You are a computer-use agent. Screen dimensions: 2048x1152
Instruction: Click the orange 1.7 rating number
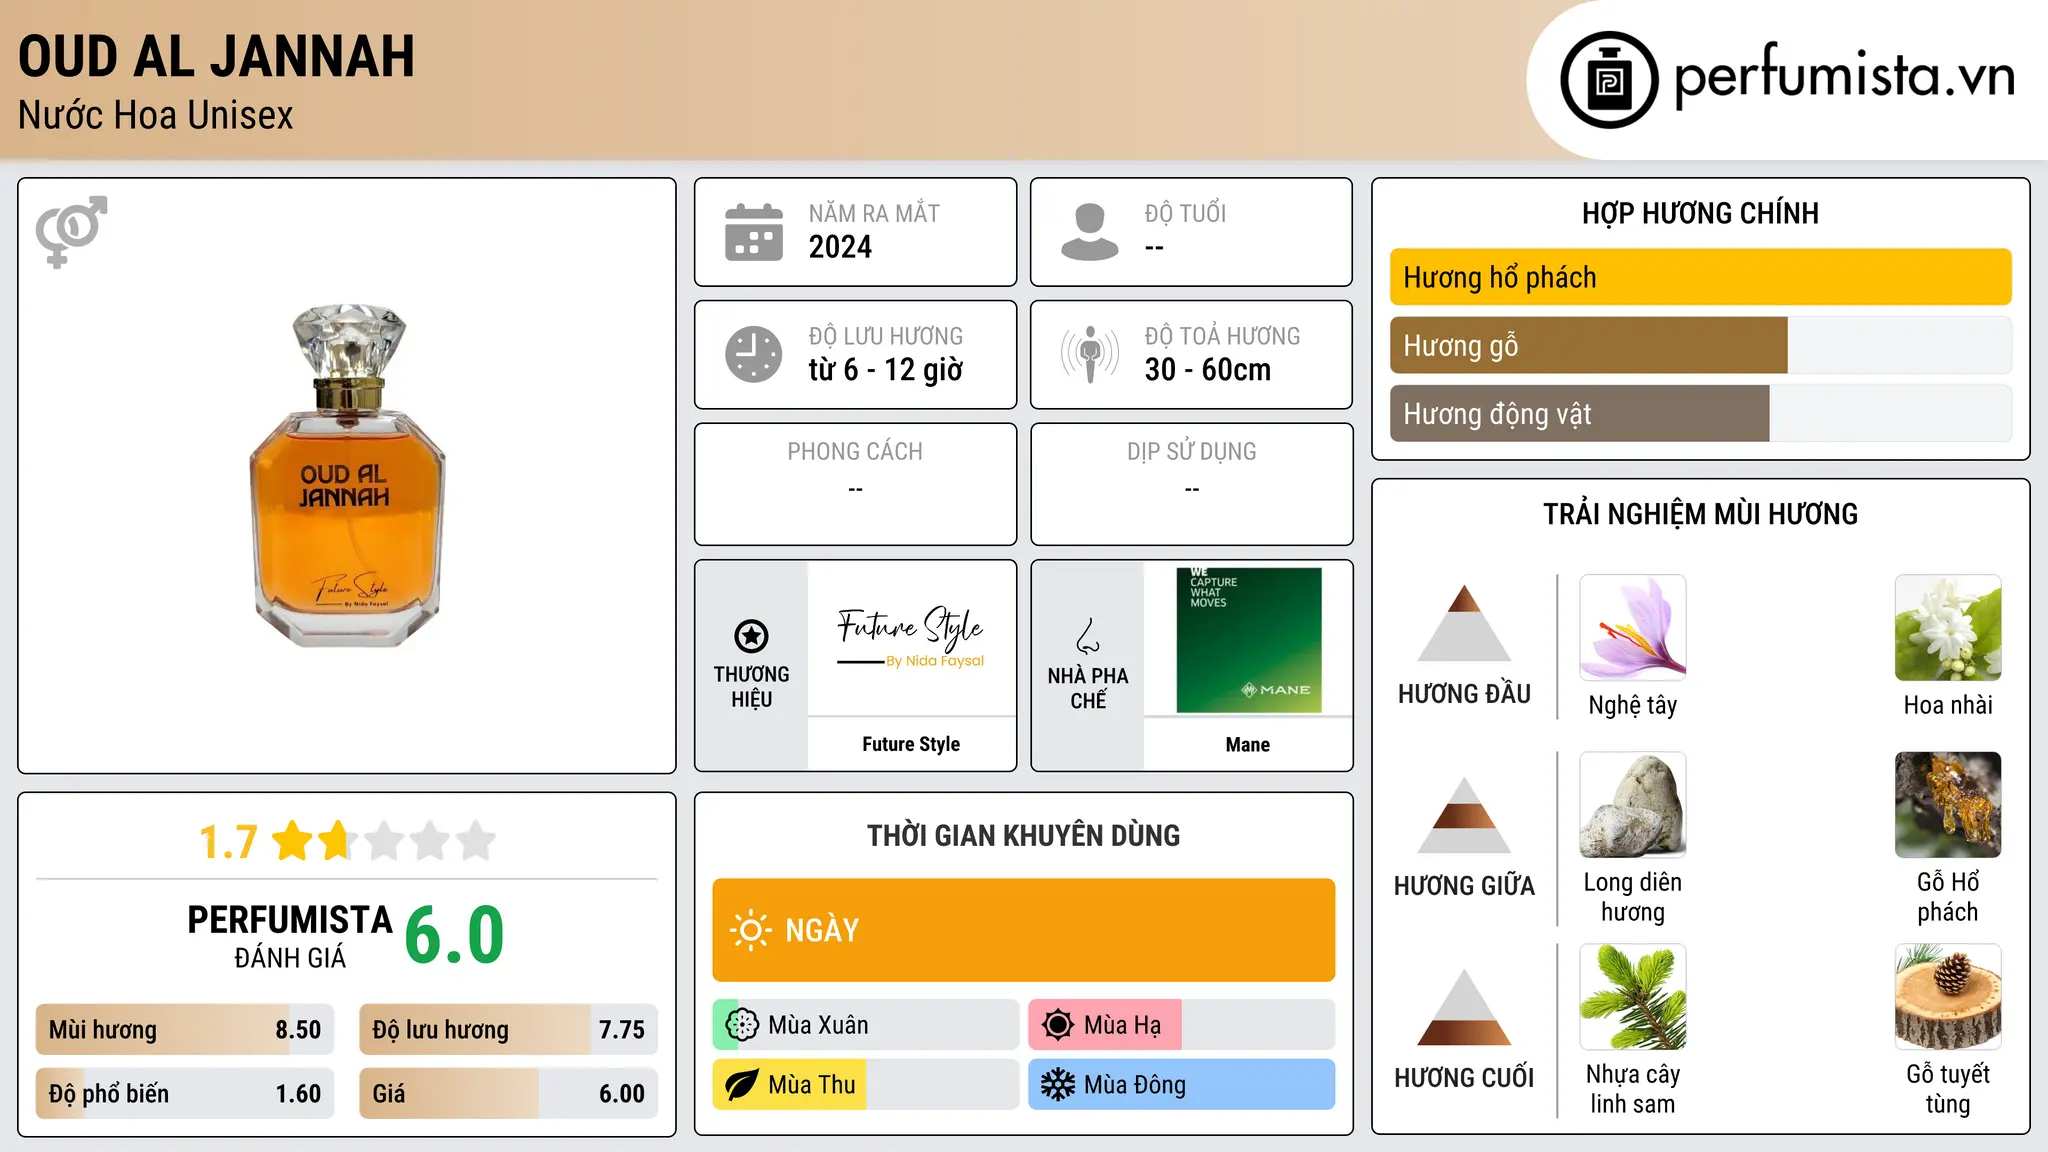(x=228, y=842)
